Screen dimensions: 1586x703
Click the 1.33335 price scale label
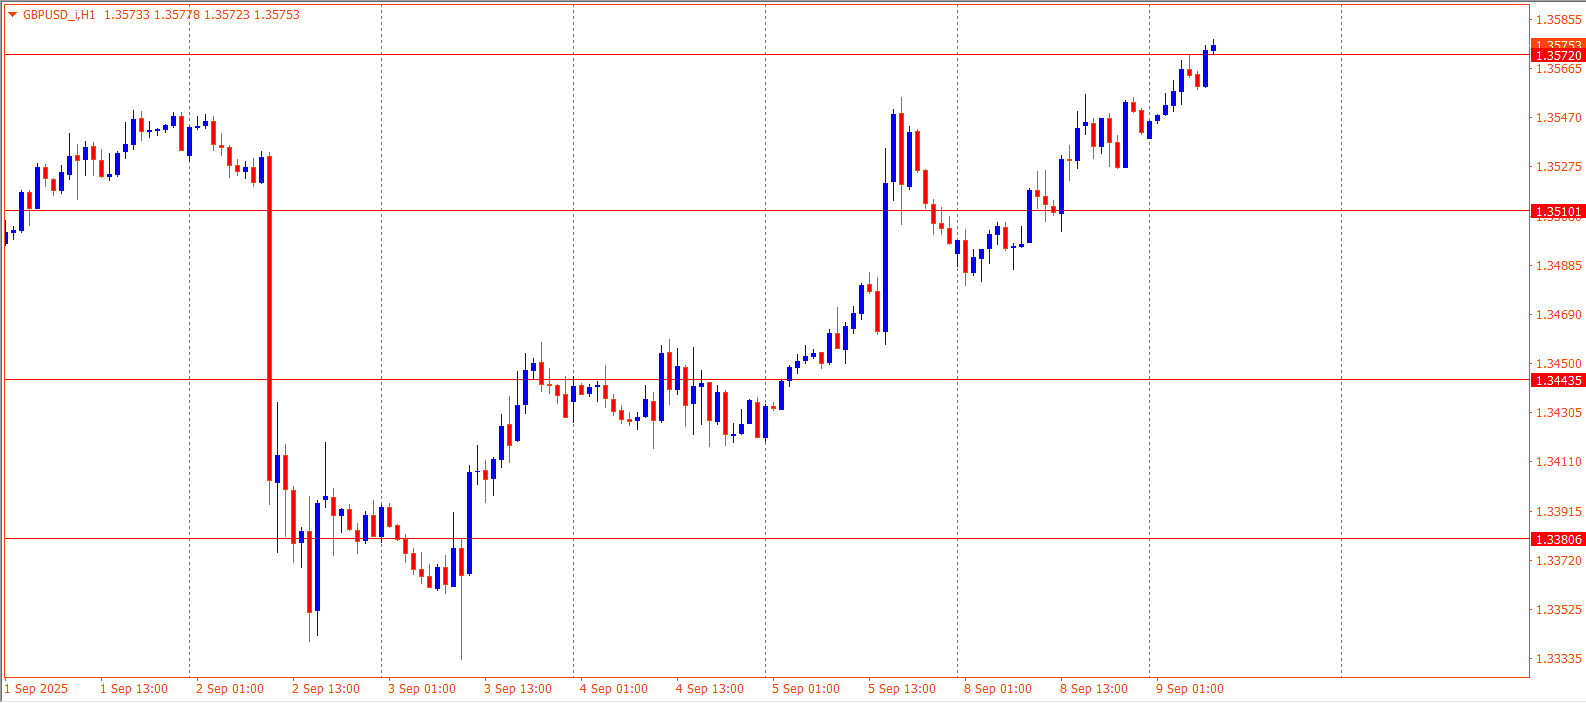pyautogui.click(x=1558, y=659)
